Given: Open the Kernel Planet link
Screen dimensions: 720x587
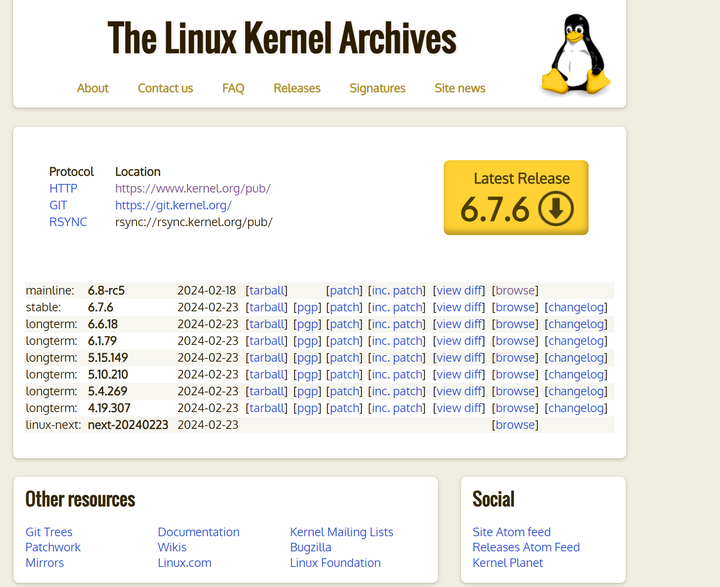Looking at the screenshot, I should tap(507, 563).
